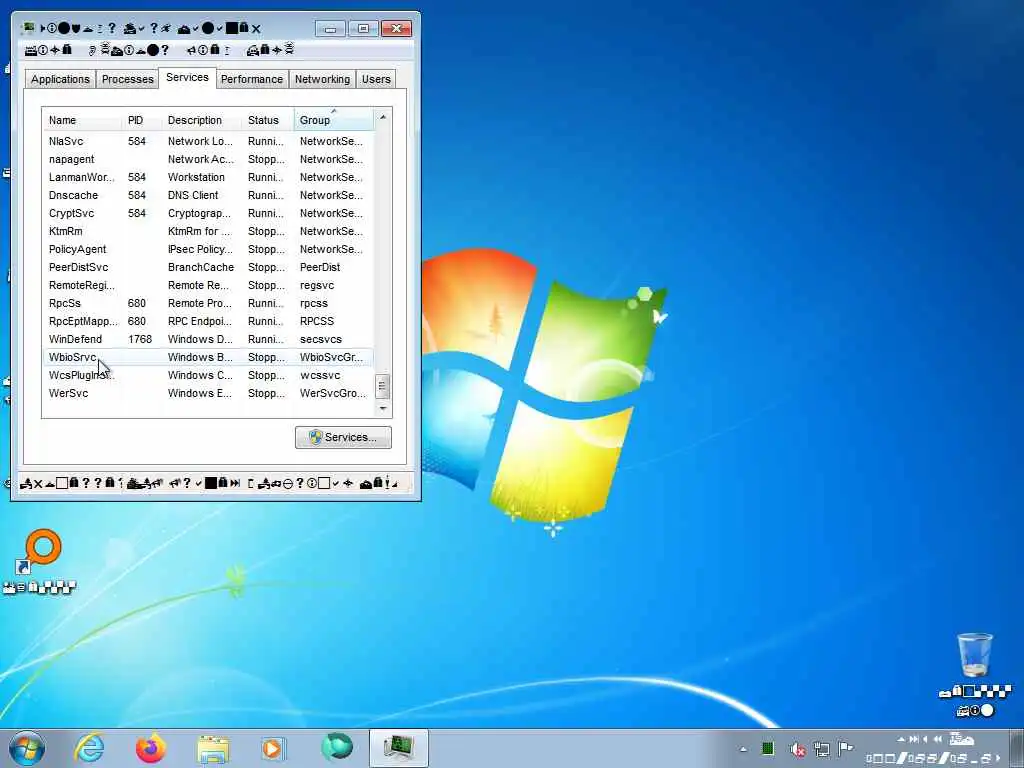Select the KtmRm service row
Viewport: 1024px width, 768px height.
point(208,231)
